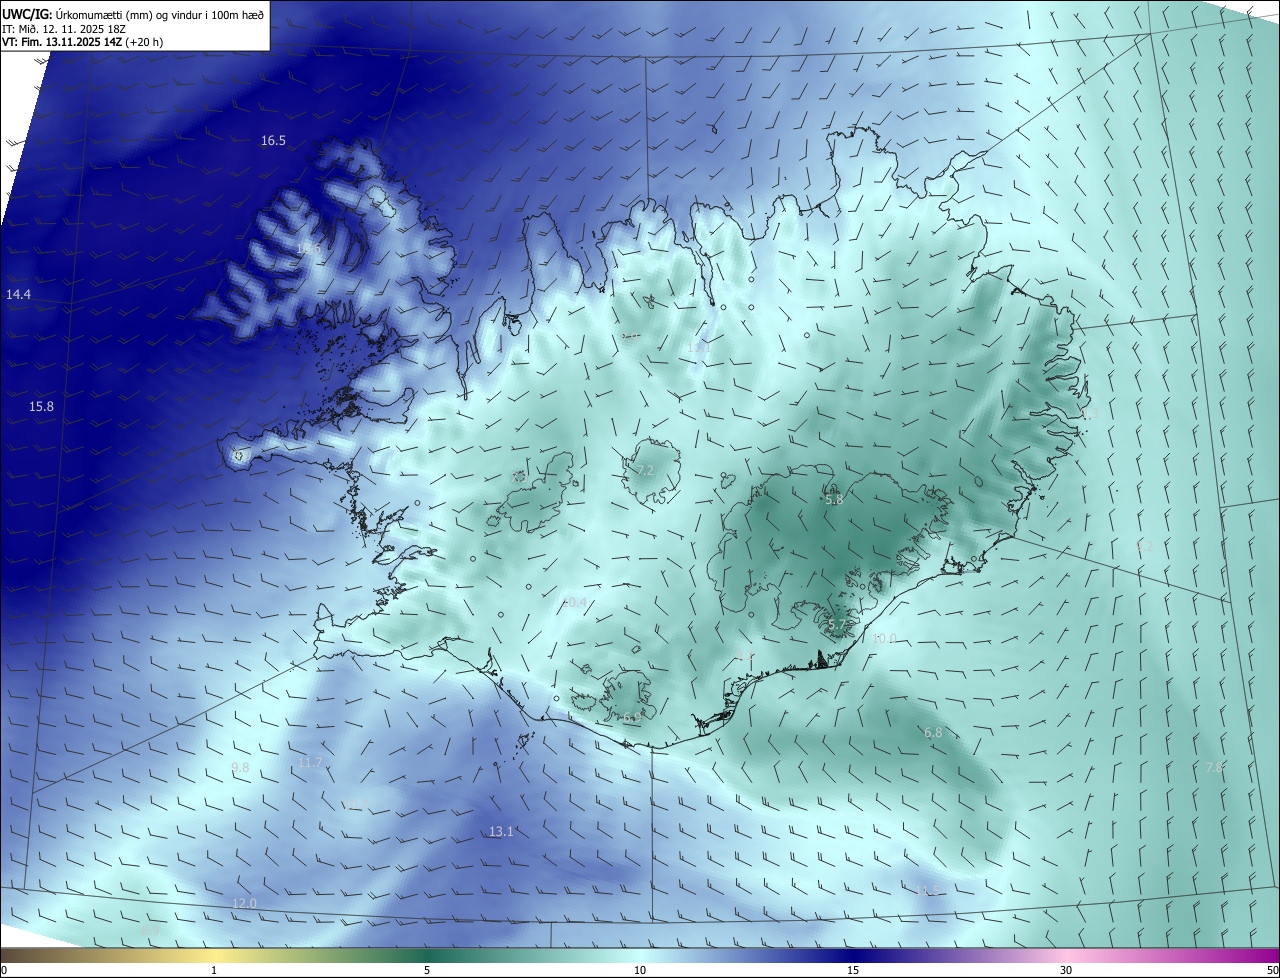
Task: Click the 10.0 value label offshore
Action: point(884,638)
